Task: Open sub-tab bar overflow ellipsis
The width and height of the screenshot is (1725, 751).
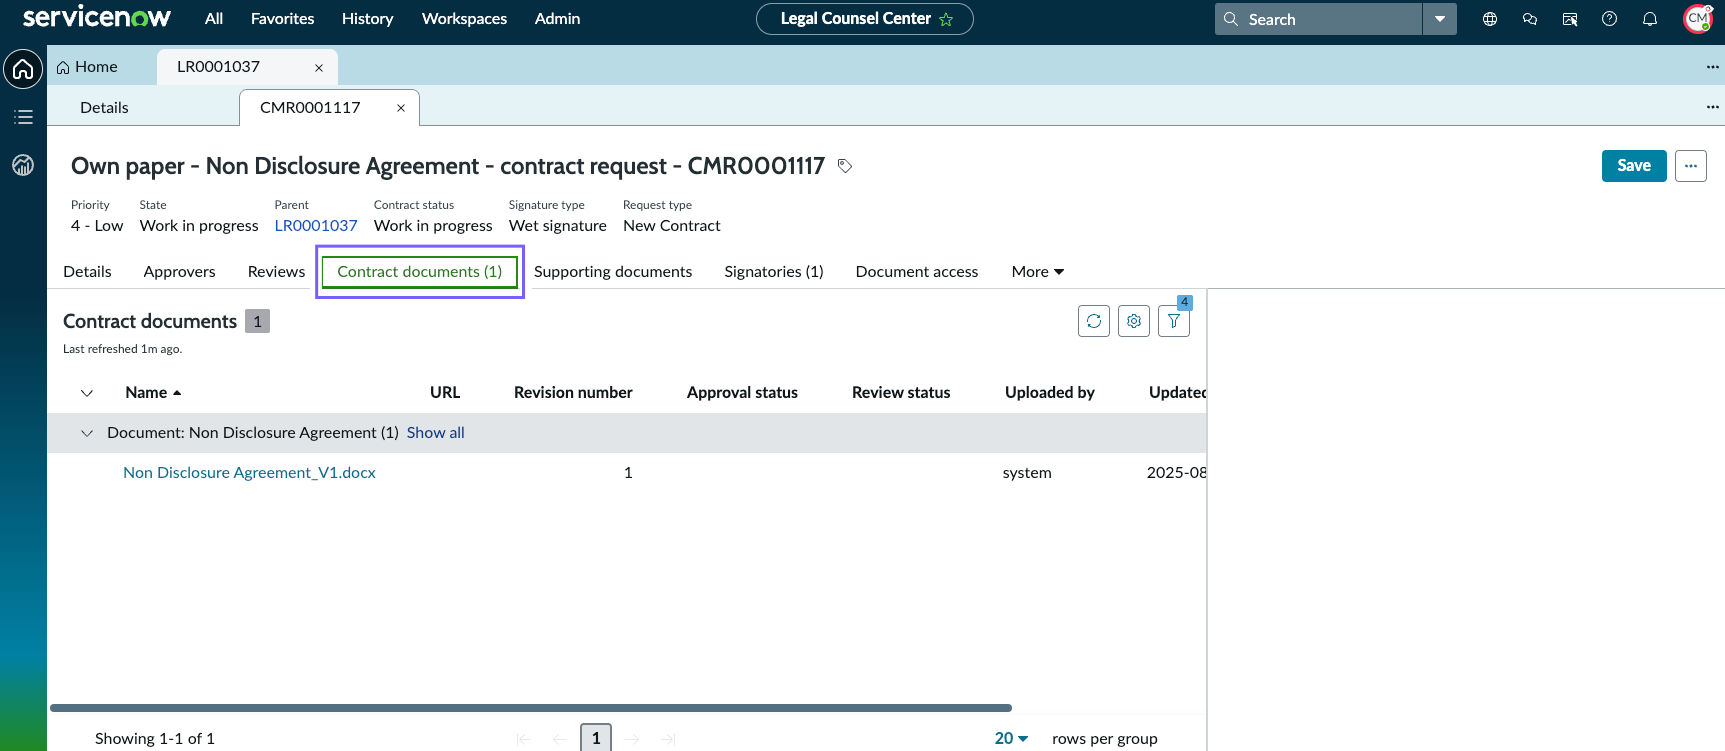Action: tap(1713, 107)
